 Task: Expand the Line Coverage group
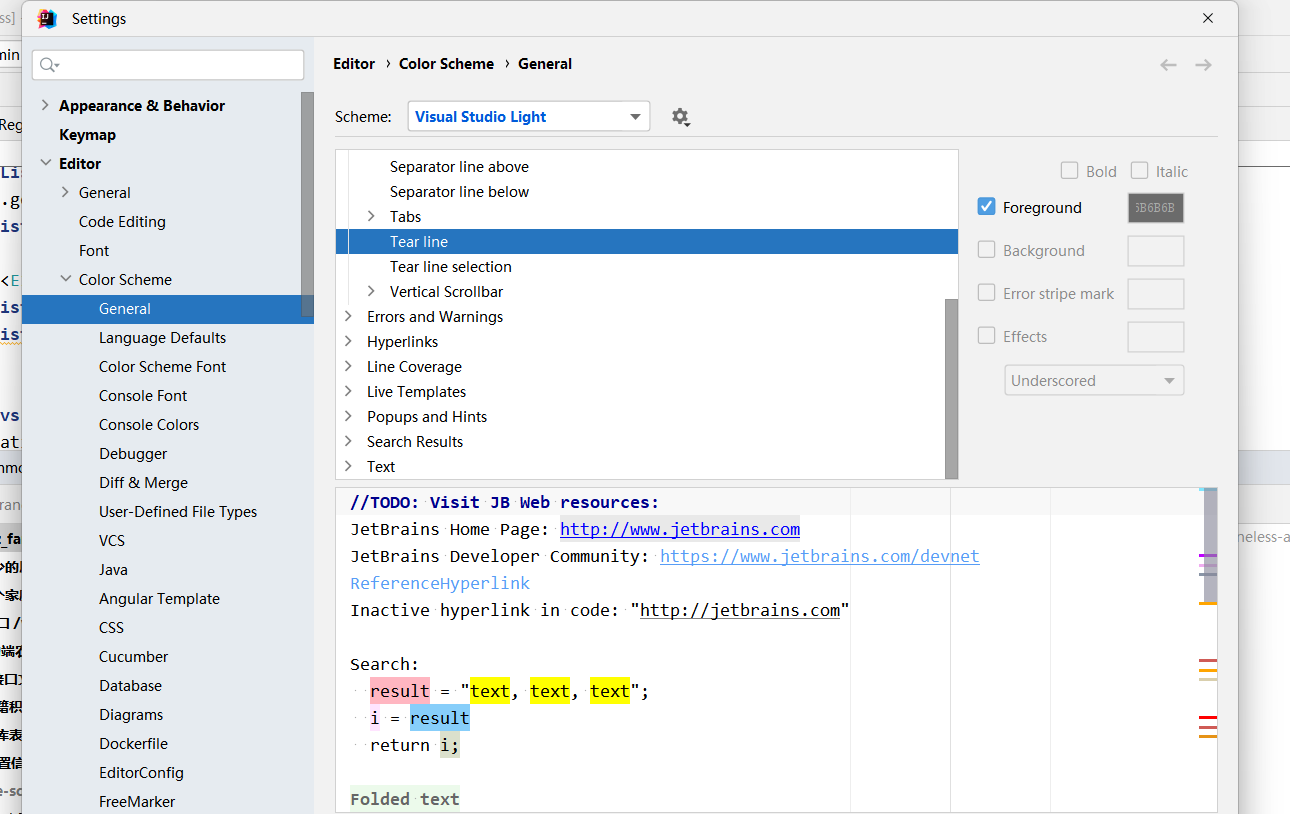348,366
